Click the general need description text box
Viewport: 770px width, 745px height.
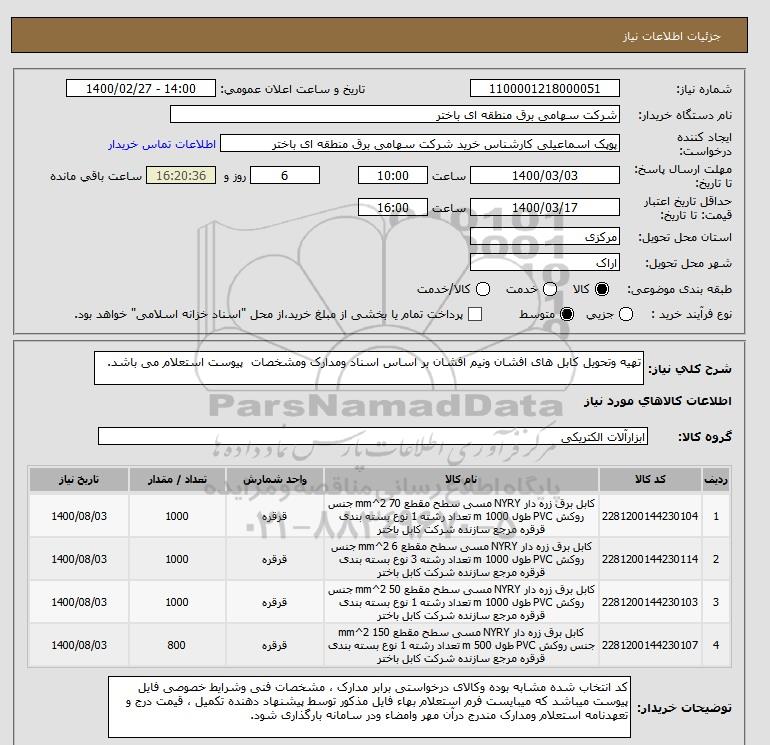[369, 368]
